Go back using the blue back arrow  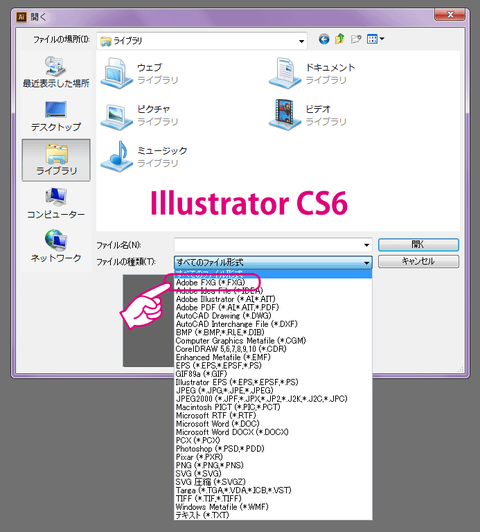tap(324, 39)
